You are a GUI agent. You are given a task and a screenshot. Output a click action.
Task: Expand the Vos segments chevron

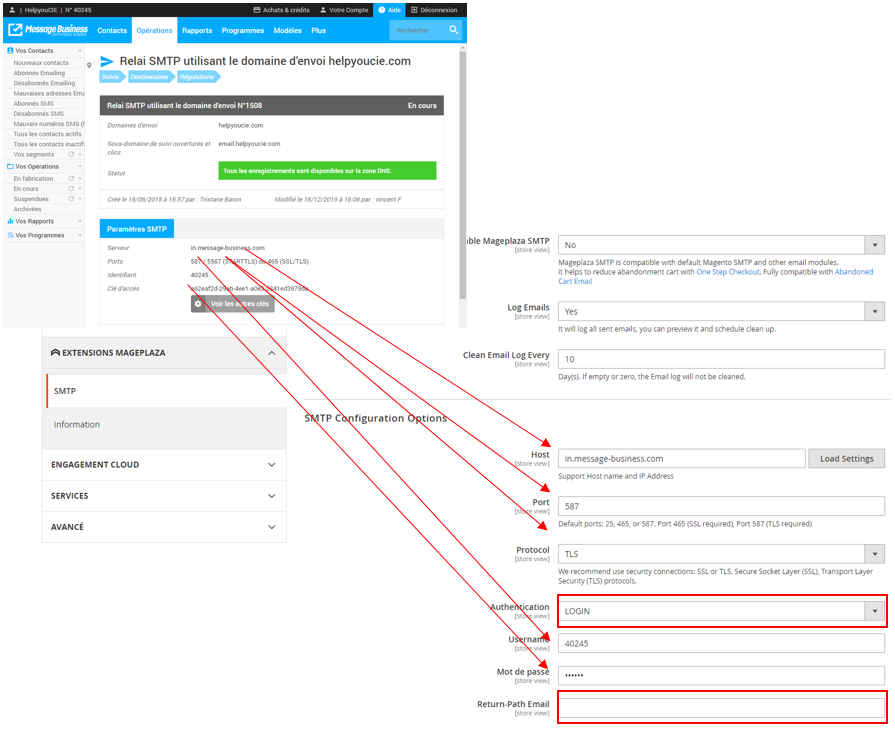[x=80, y=154]
